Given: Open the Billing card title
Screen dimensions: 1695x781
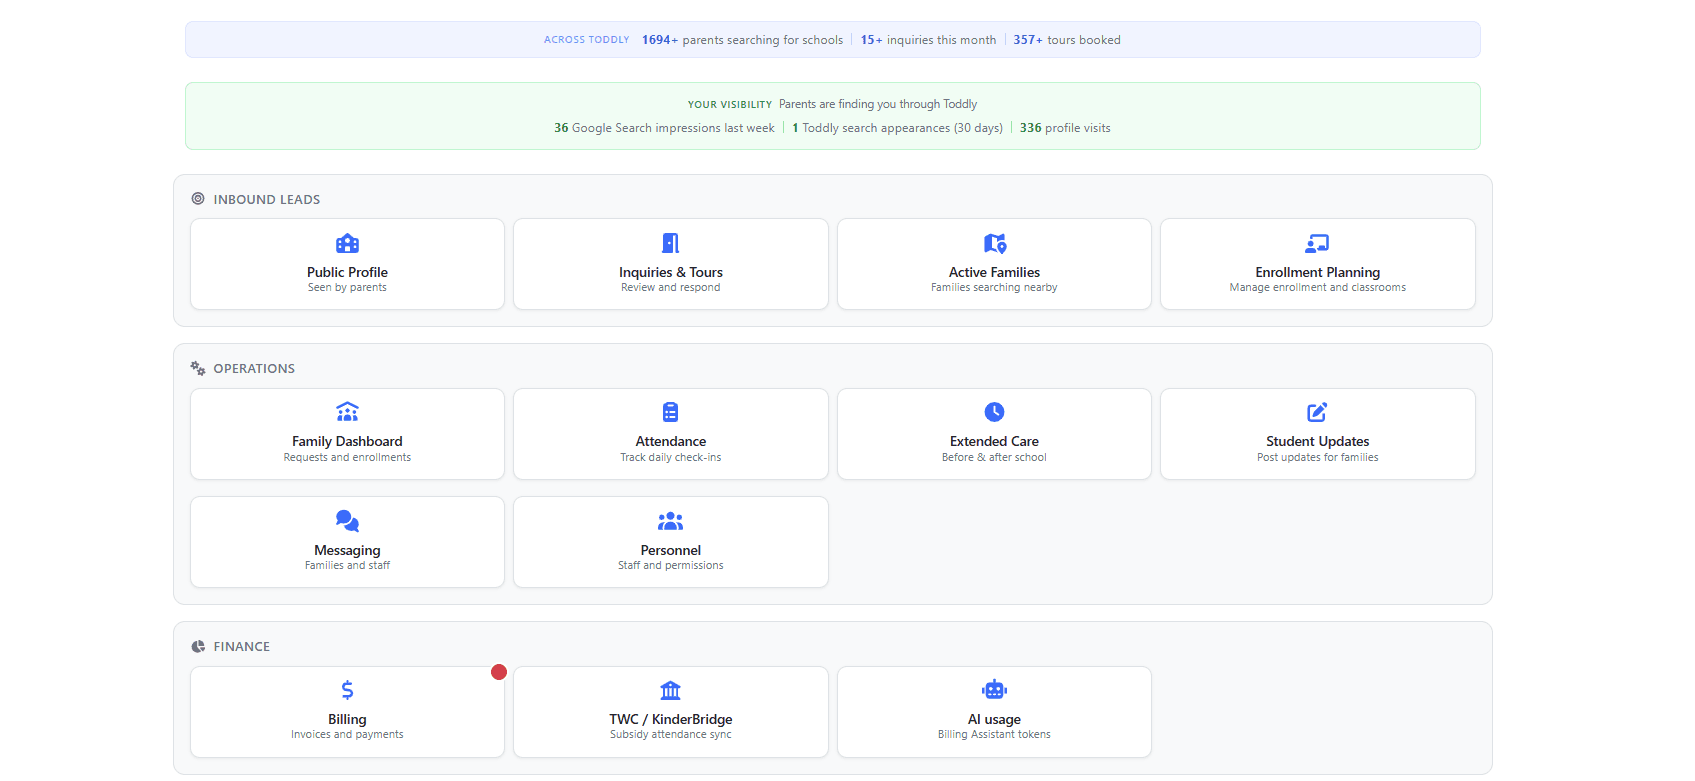Looking at the screenshot, I should [x=347, y=719].
